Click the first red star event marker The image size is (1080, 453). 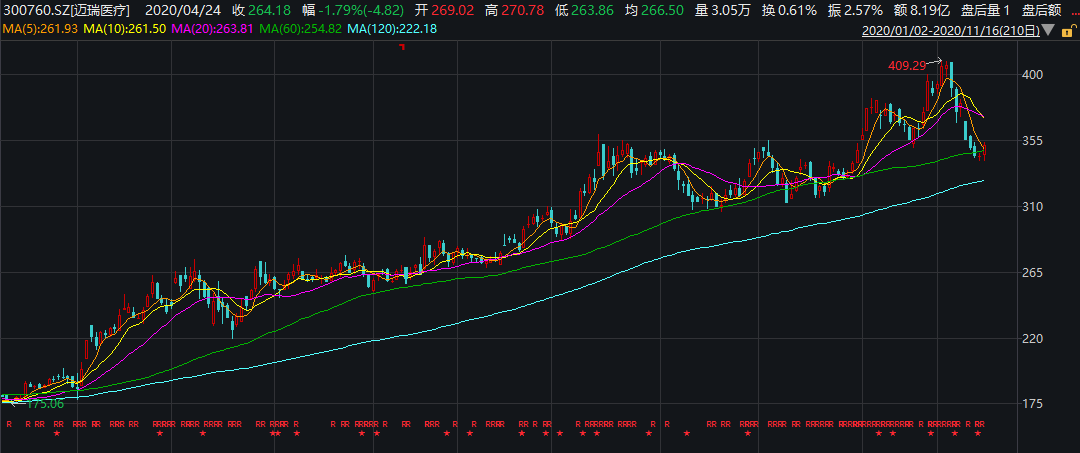(x=57, y=434)
